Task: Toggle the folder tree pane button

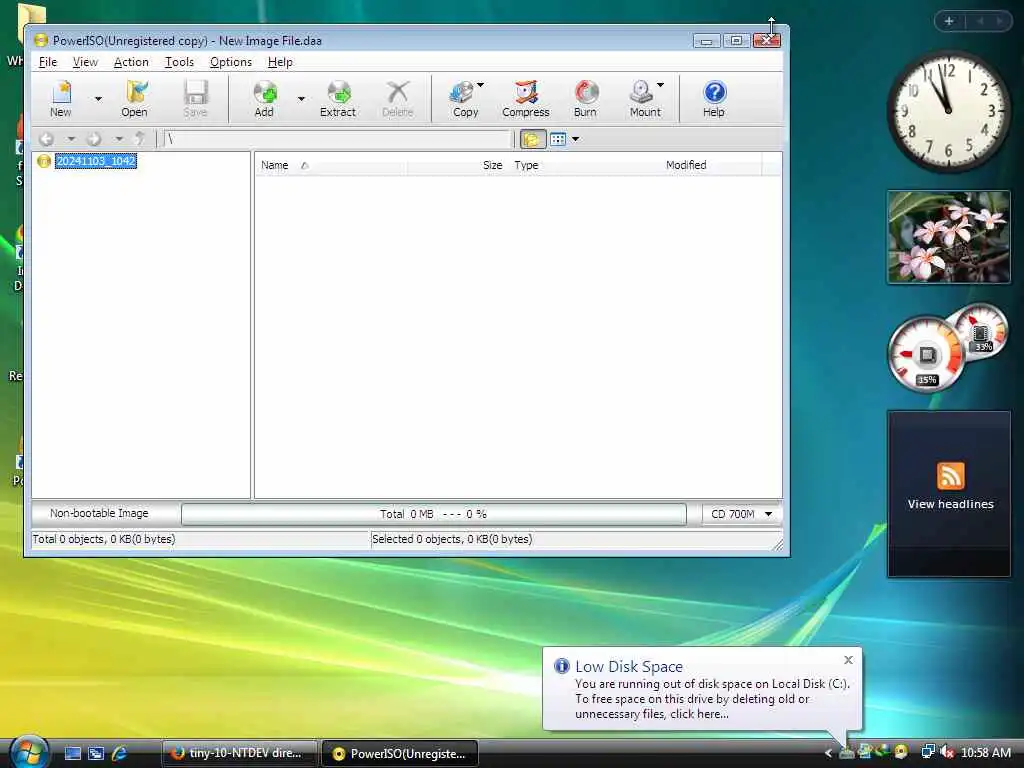Action: click(x=532, y=138)
